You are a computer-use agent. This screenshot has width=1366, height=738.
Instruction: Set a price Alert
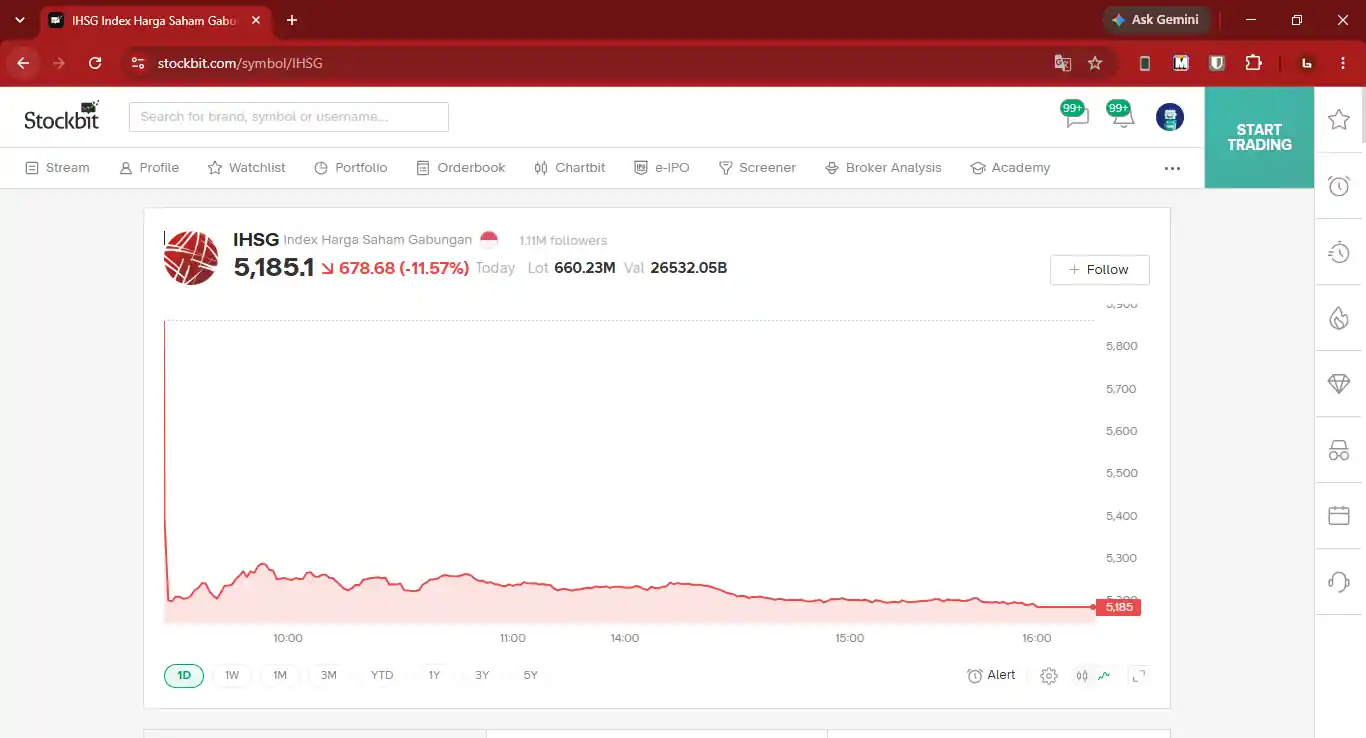(x=991, y=676)
